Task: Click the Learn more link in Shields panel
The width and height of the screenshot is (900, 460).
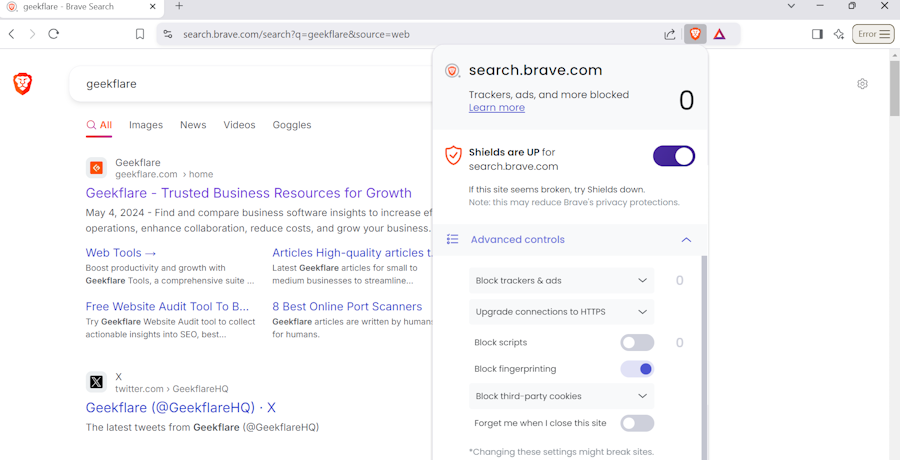Action: 496,107
